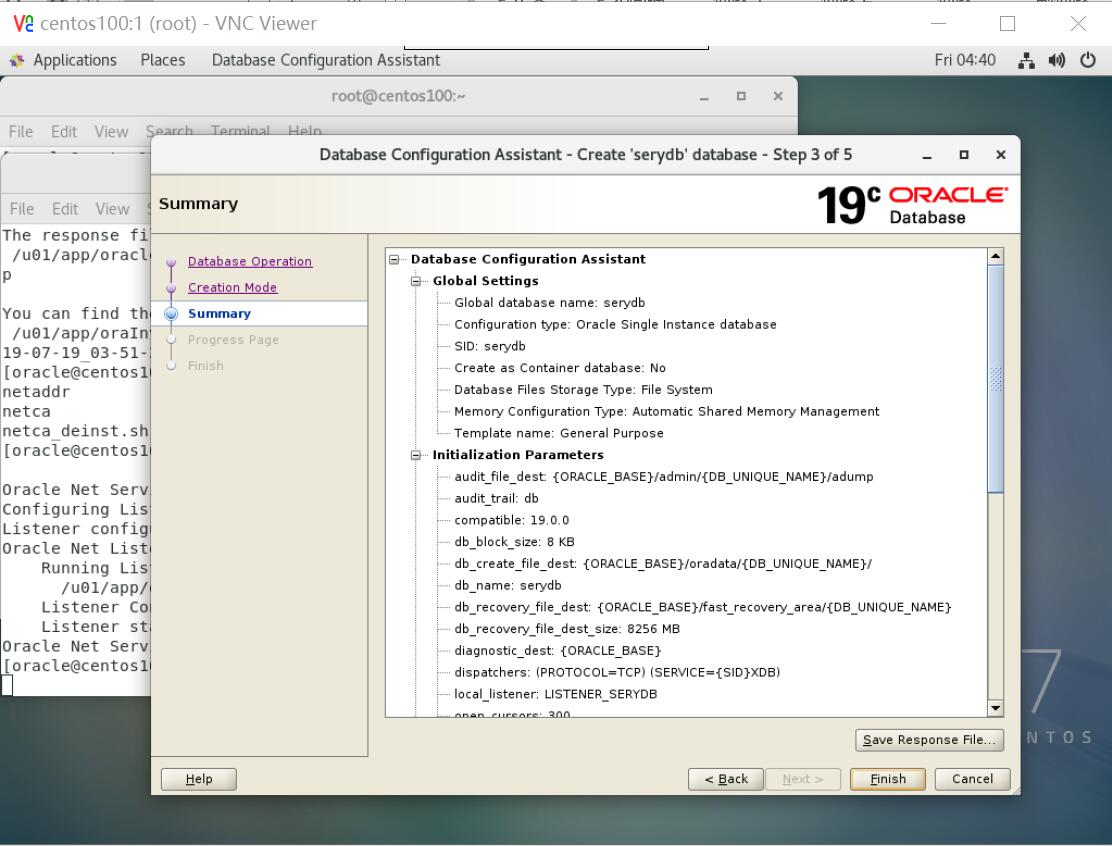Screen dimensions: 1112x846
Task: Select the 'db_name: serydb' row
Action: click(508, 586)
